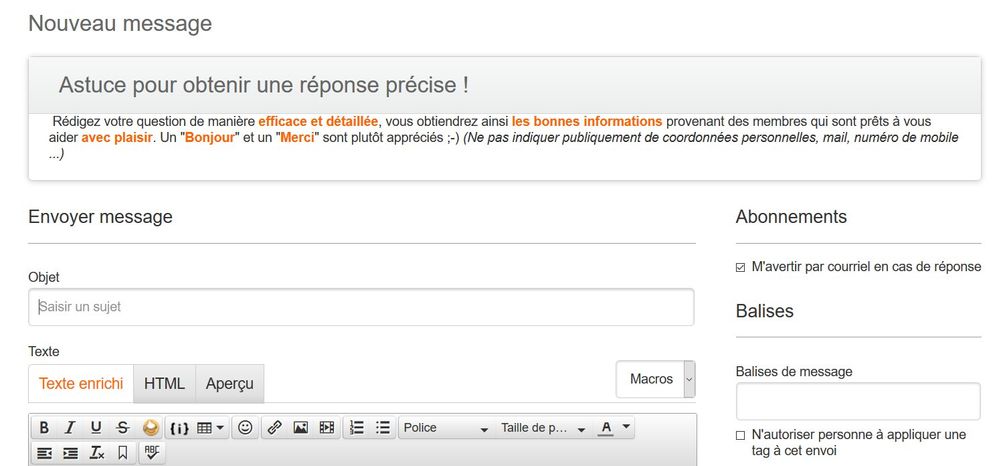Click 'Nouveau message' heading
This screenshot has height=466, width=999.
(x=120, y=24)
